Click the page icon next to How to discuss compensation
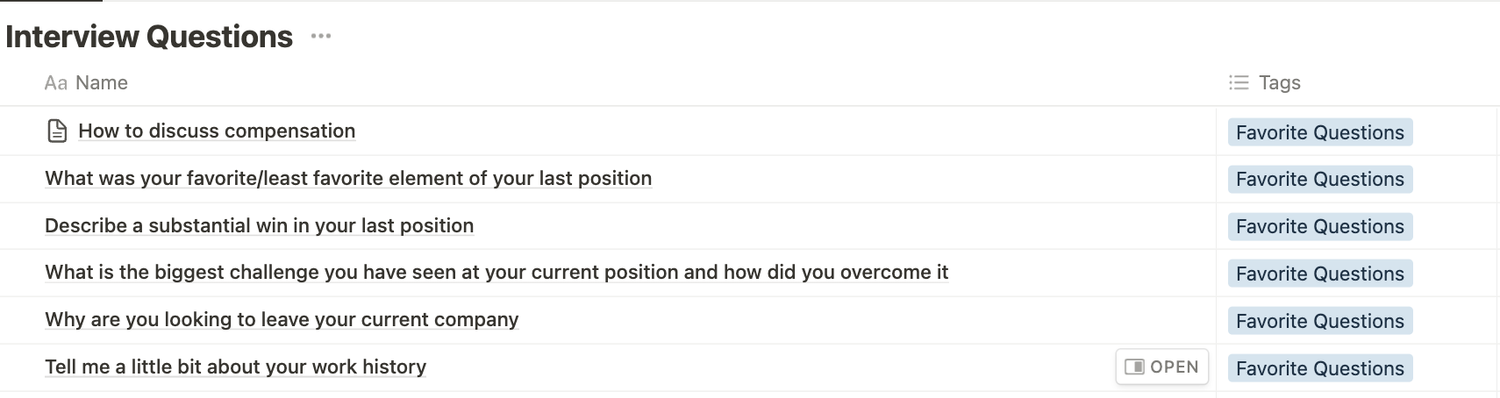The image size is (1500, 398). click(57, 131)
